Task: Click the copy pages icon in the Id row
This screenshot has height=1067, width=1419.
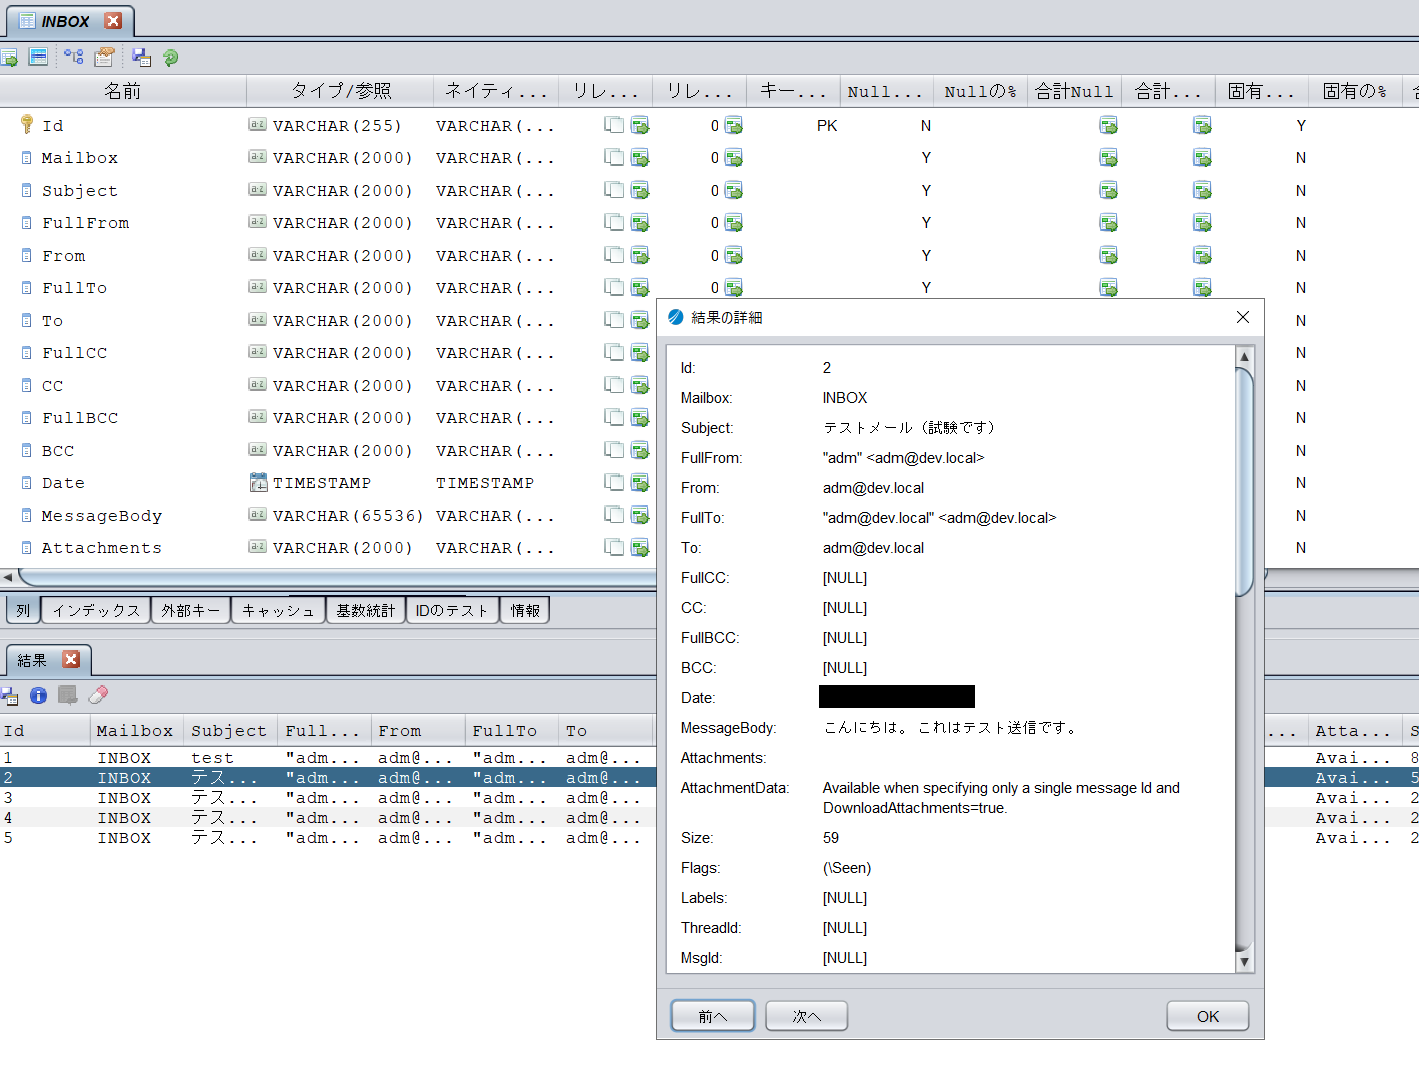Action: [614, 125]
